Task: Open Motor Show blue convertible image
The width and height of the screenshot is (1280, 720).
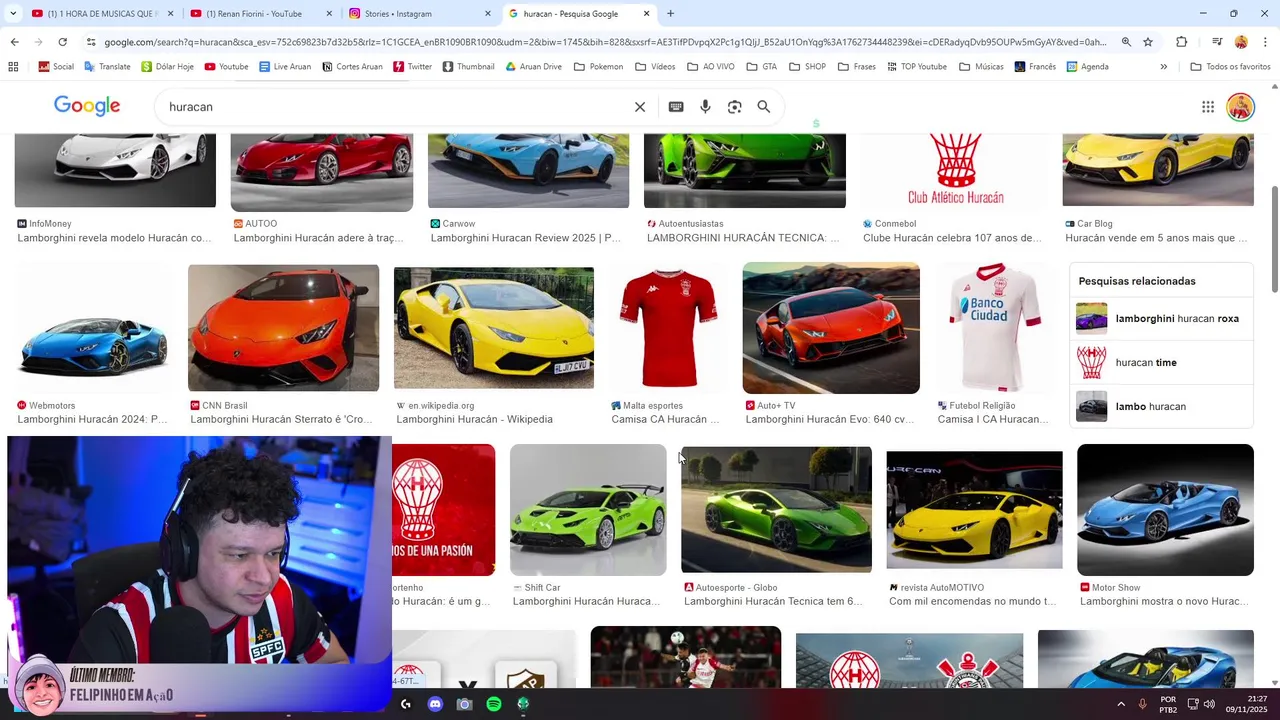Action: pyautogui.click(x=1165, y=510)
